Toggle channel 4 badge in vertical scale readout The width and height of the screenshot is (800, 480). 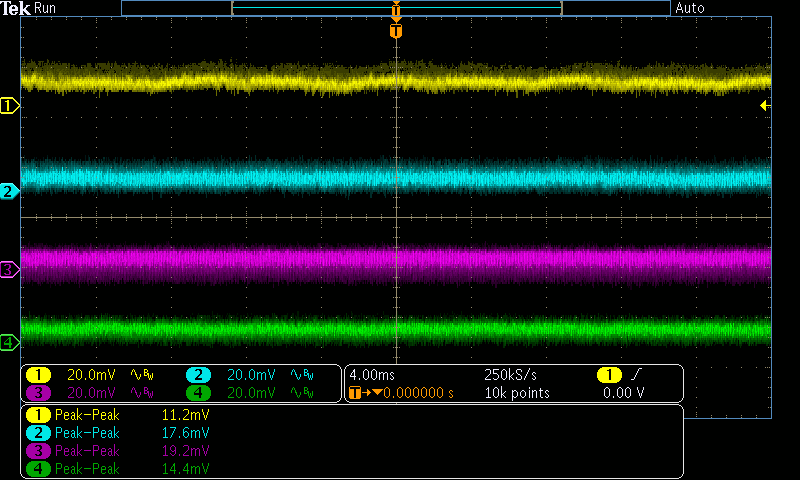click(198, 393)
